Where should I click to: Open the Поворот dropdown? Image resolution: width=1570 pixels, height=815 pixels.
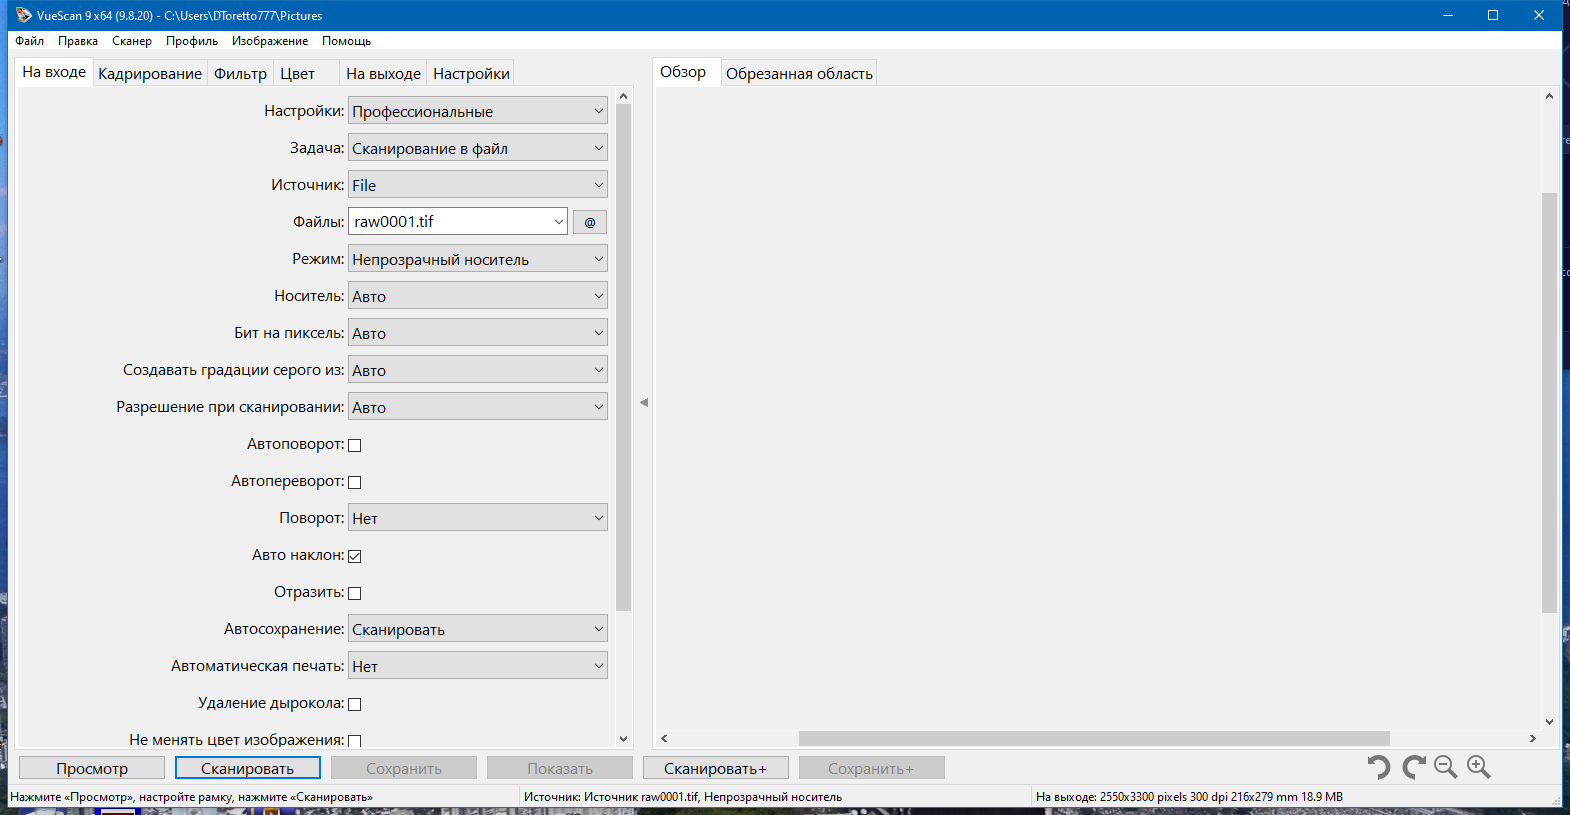(x=478, y=518)
